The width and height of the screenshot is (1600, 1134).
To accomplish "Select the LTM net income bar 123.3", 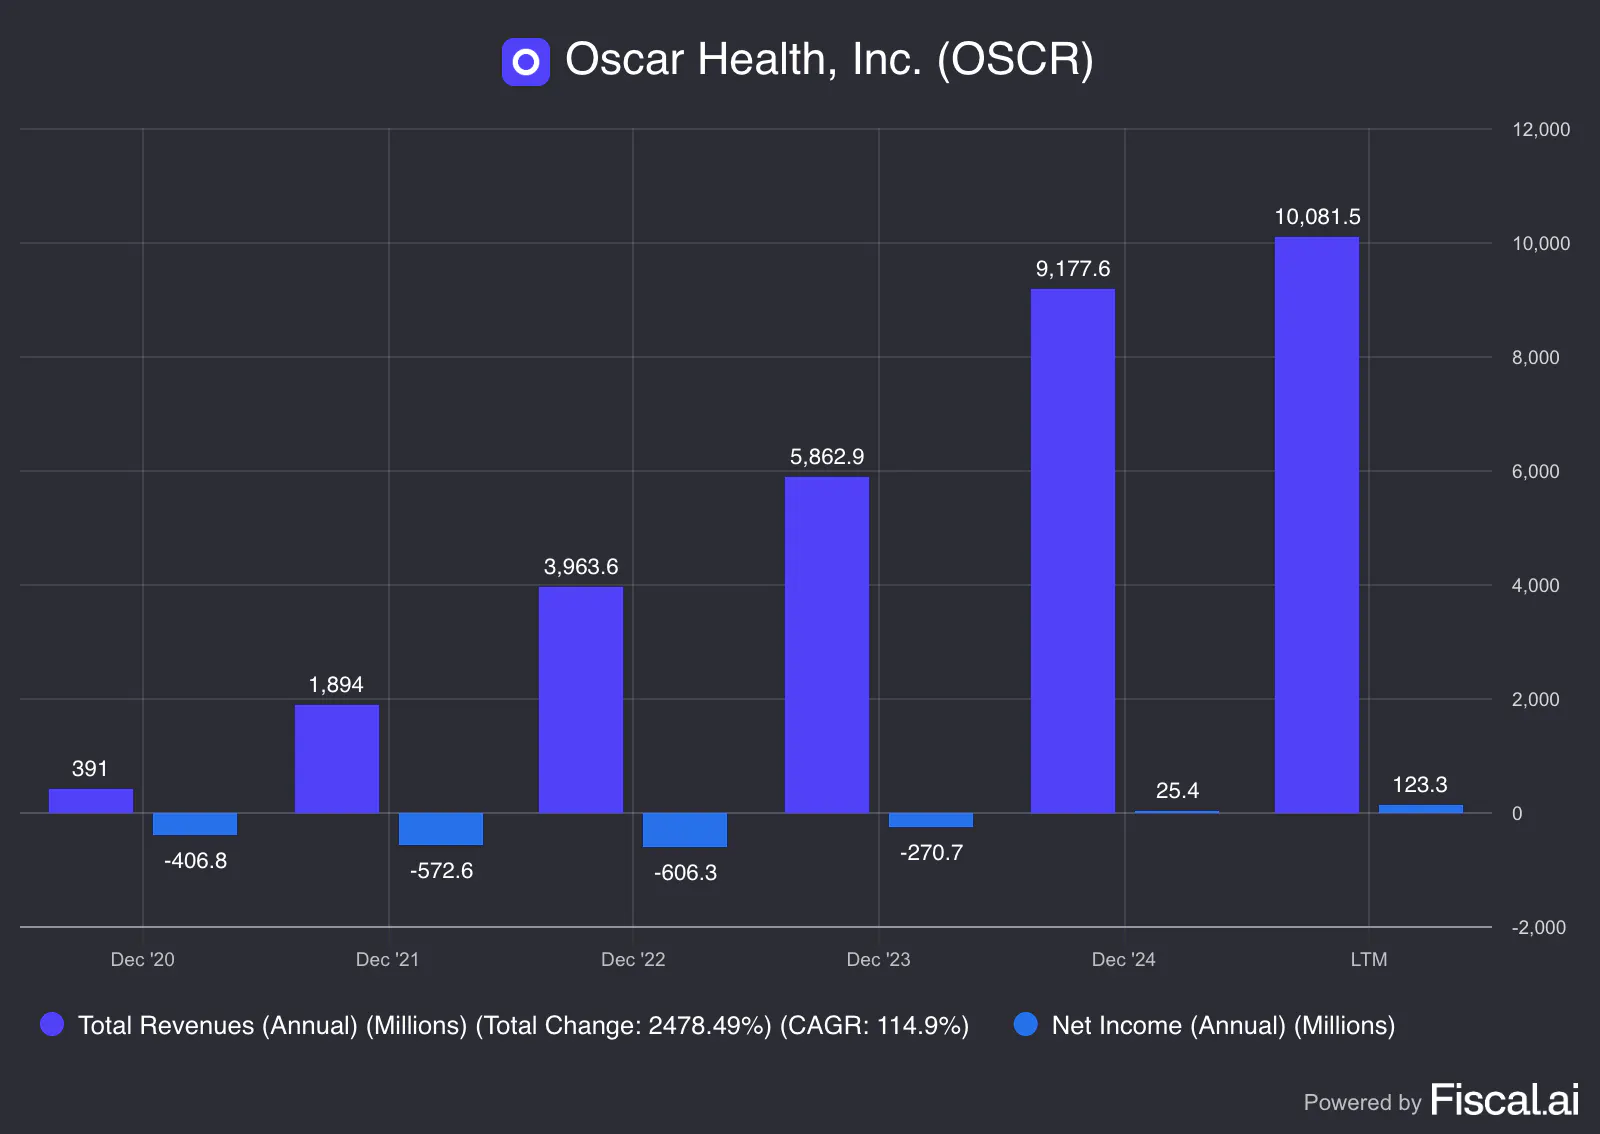I will [1421, 809].
